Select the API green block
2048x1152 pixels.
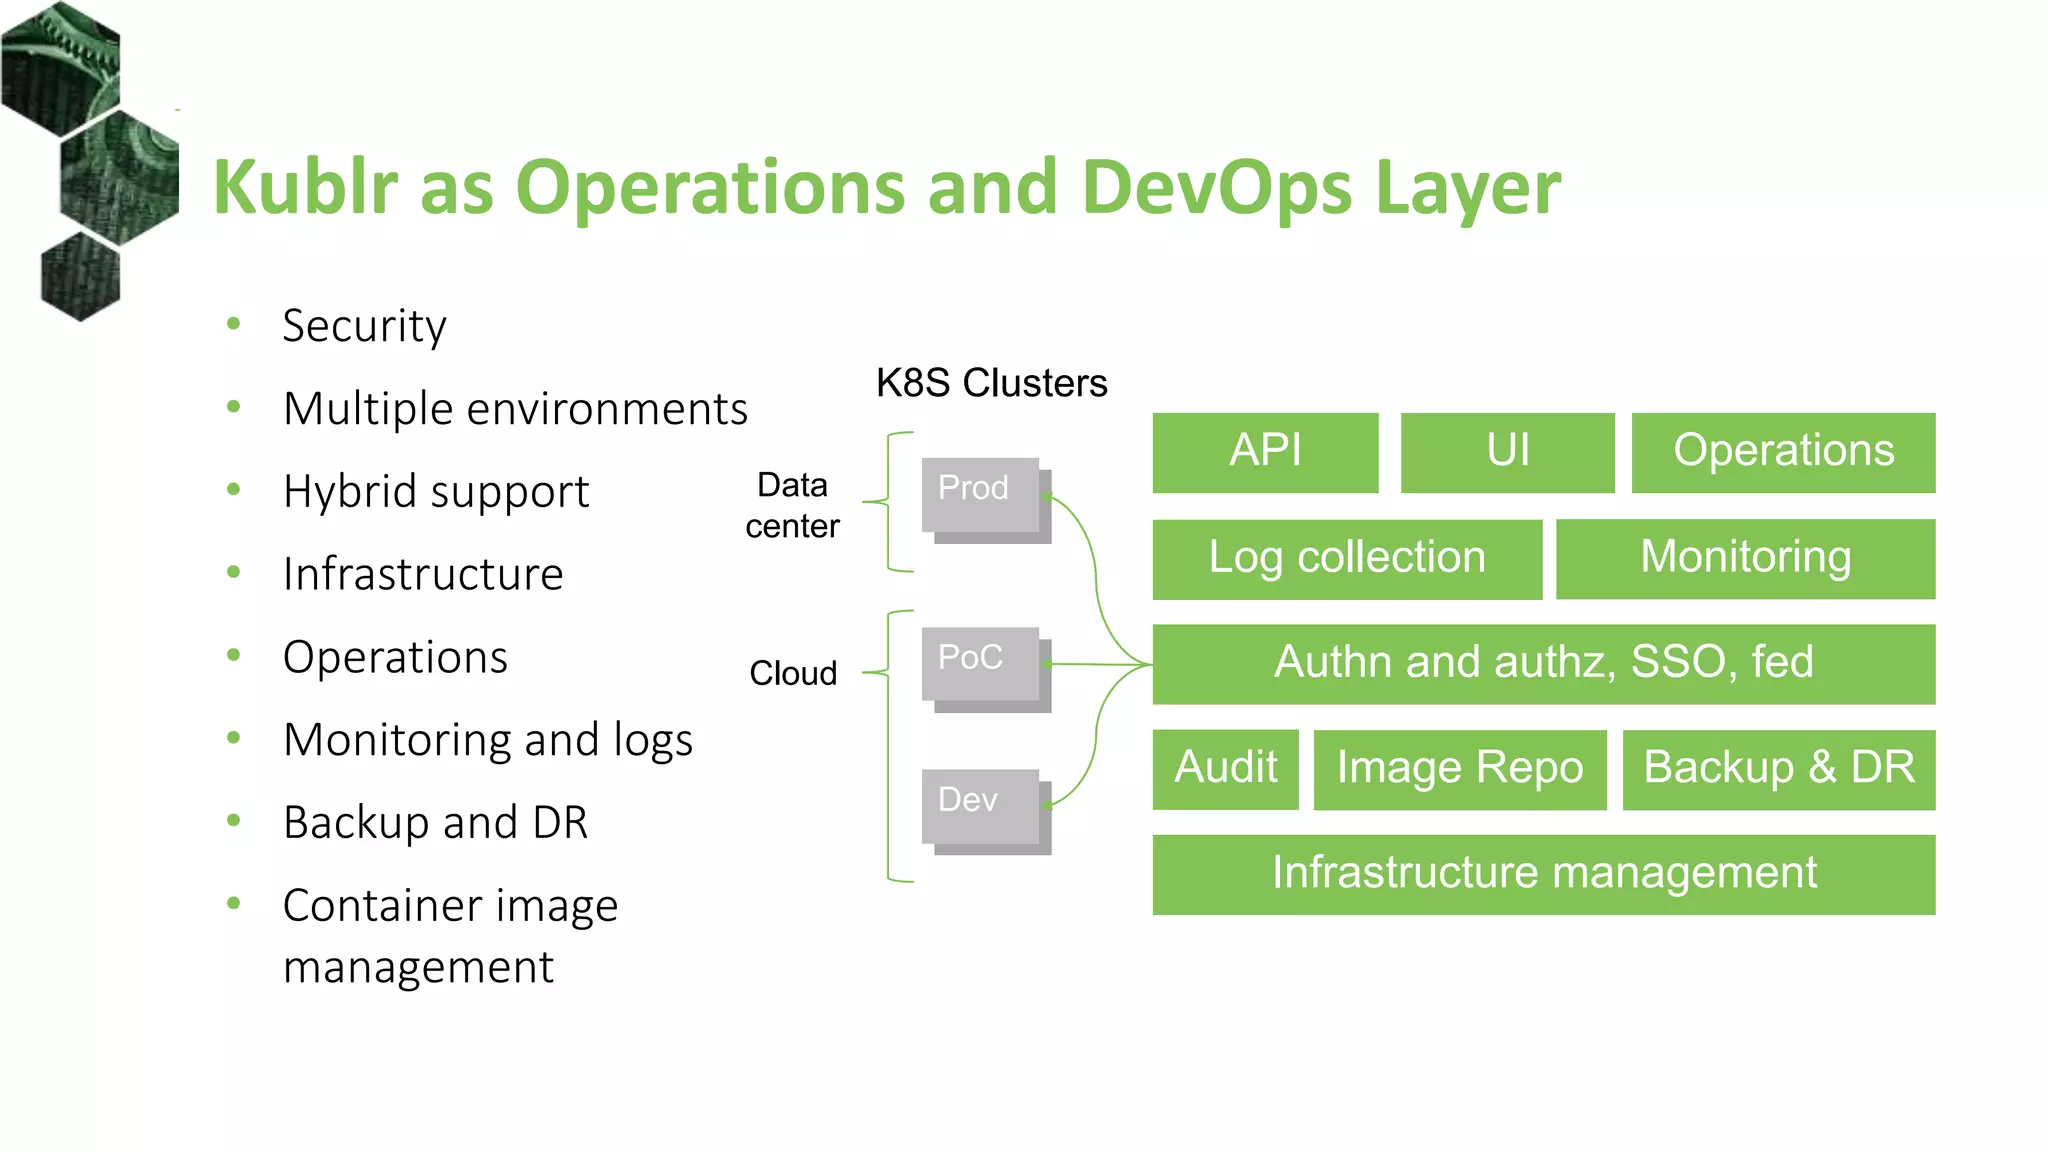1265,452
